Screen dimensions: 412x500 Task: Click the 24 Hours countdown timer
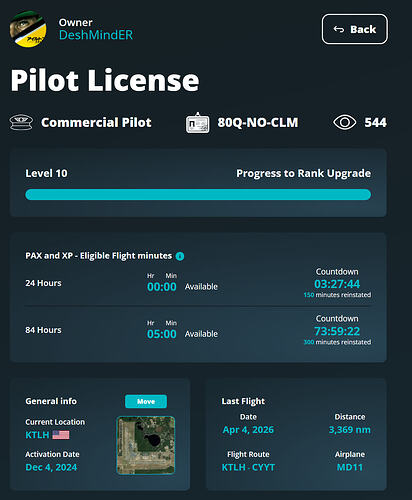[x=337, y=284]
